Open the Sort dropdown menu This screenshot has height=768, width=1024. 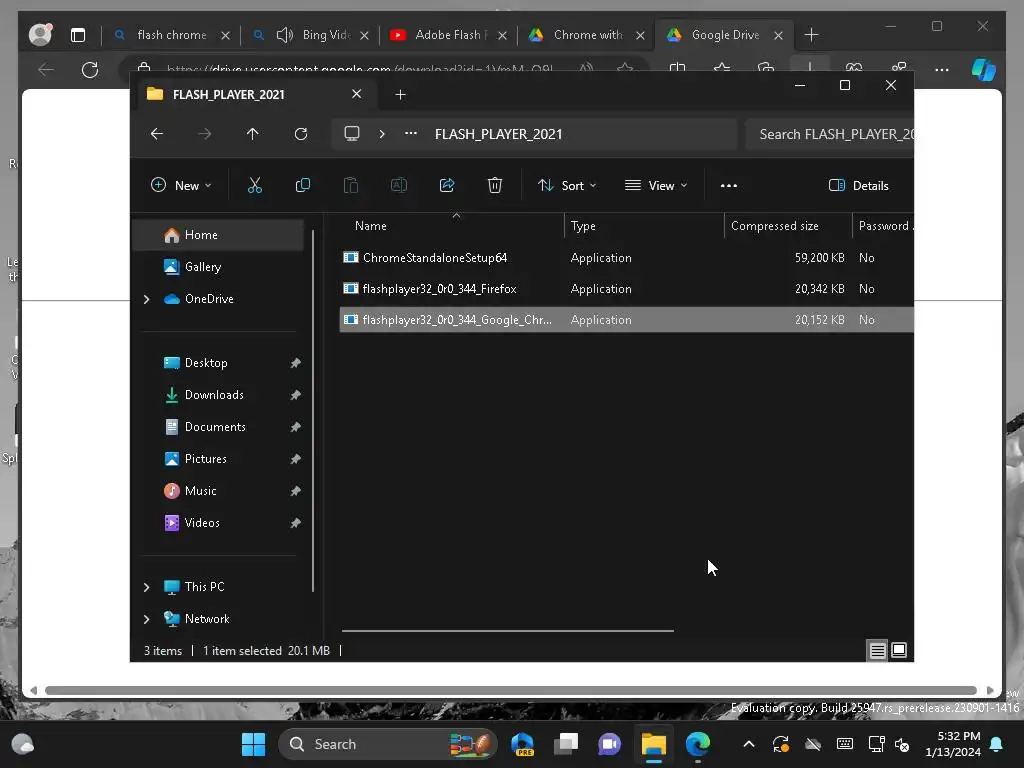568,185
